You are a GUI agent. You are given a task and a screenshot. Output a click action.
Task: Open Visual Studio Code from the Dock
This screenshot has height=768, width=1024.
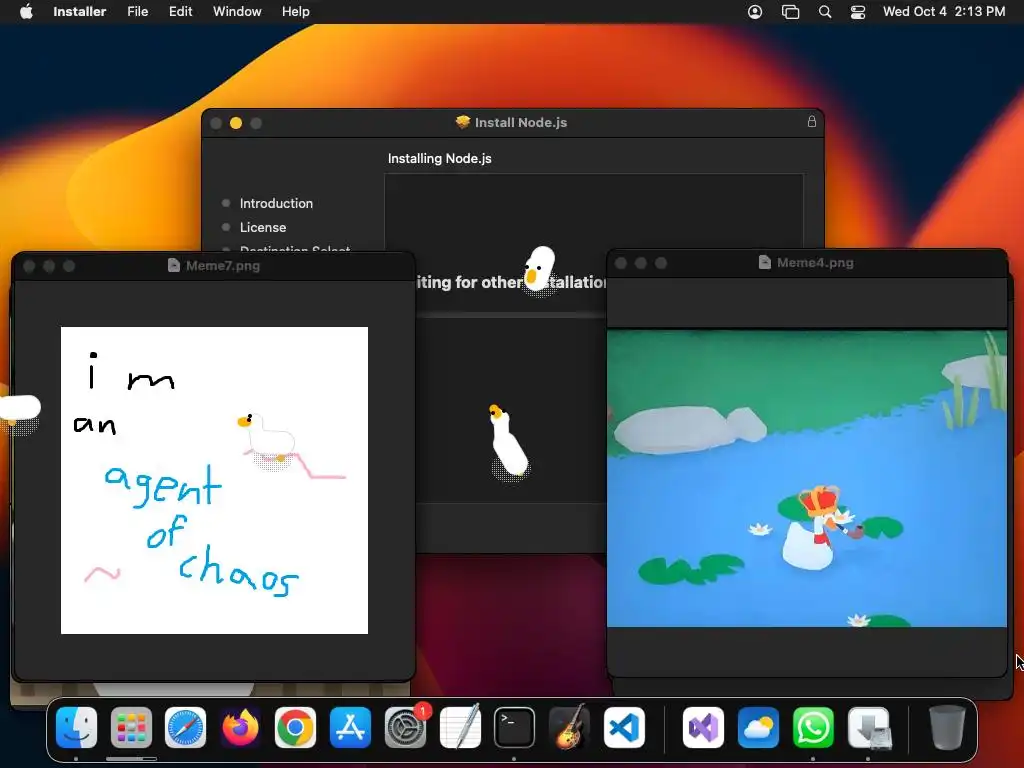coord(624,727)
